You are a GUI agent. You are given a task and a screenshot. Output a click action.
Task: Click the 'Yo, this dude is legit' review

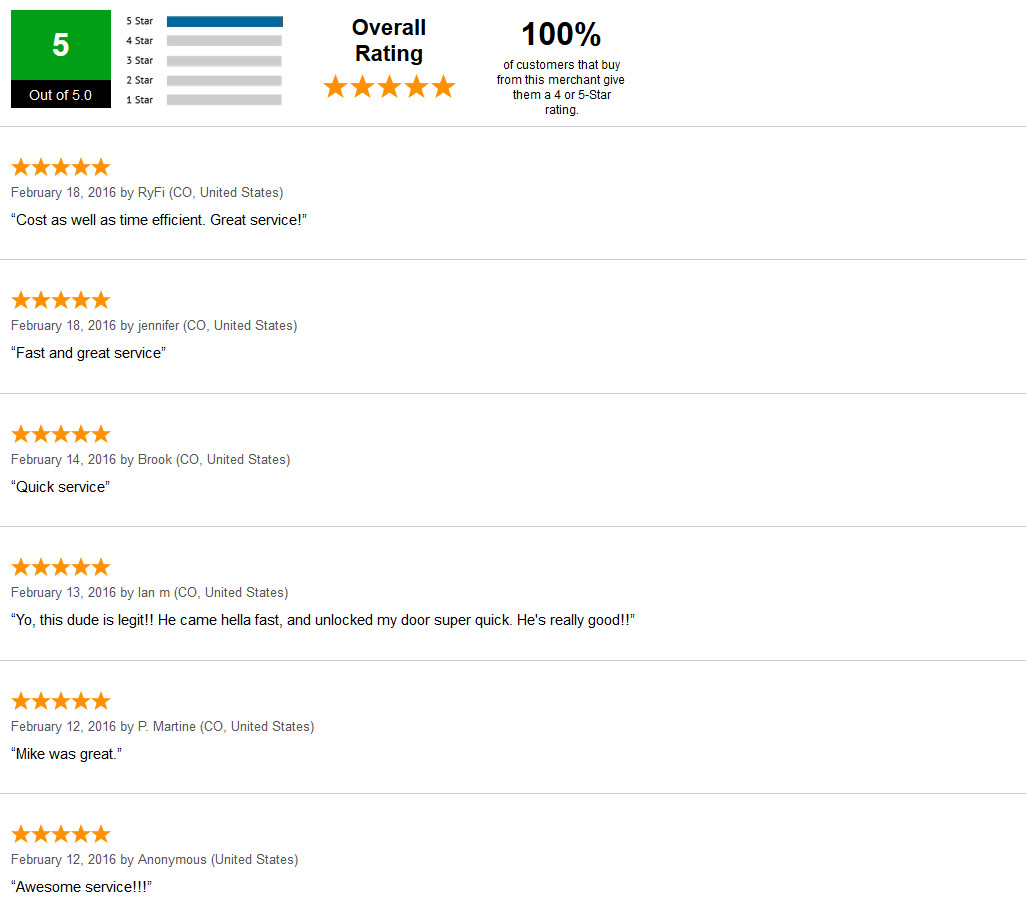tap(323, 620)
